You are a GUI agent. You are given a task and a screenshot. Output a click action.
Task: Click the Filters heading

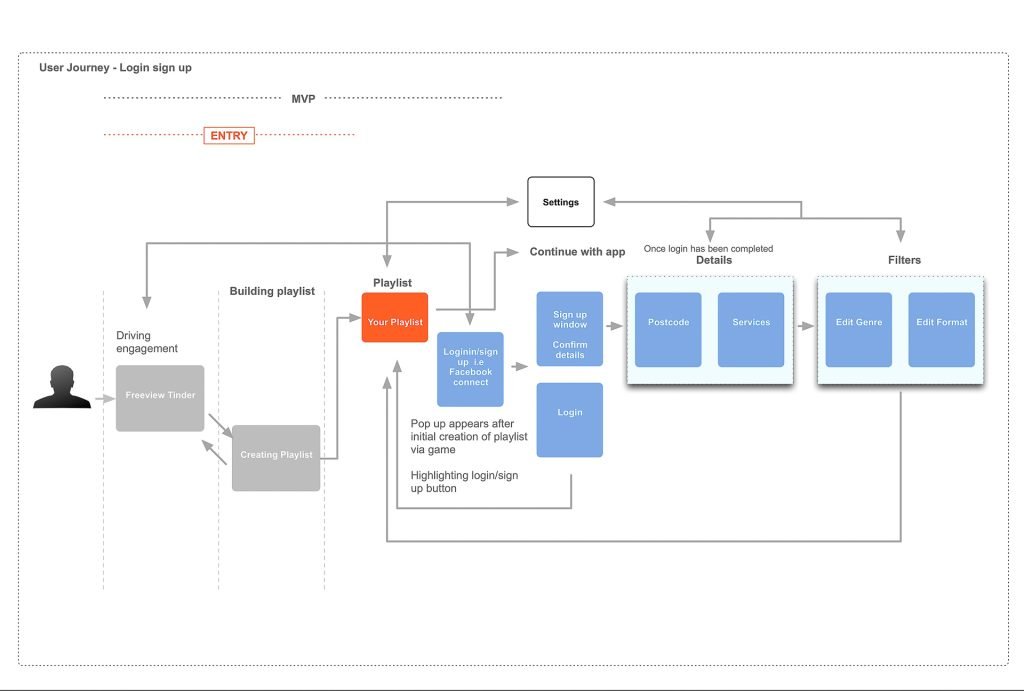(903, 260)
